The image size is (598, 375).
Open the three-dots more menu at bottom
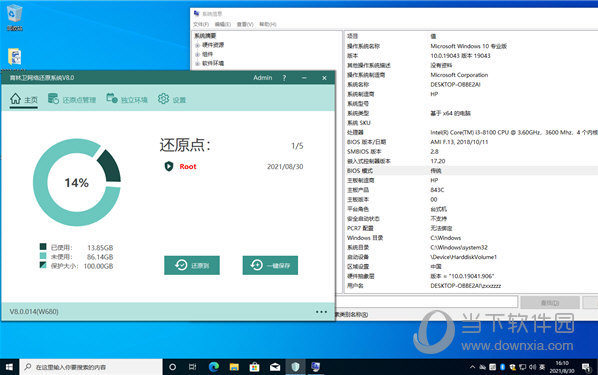tap(321, 312)
